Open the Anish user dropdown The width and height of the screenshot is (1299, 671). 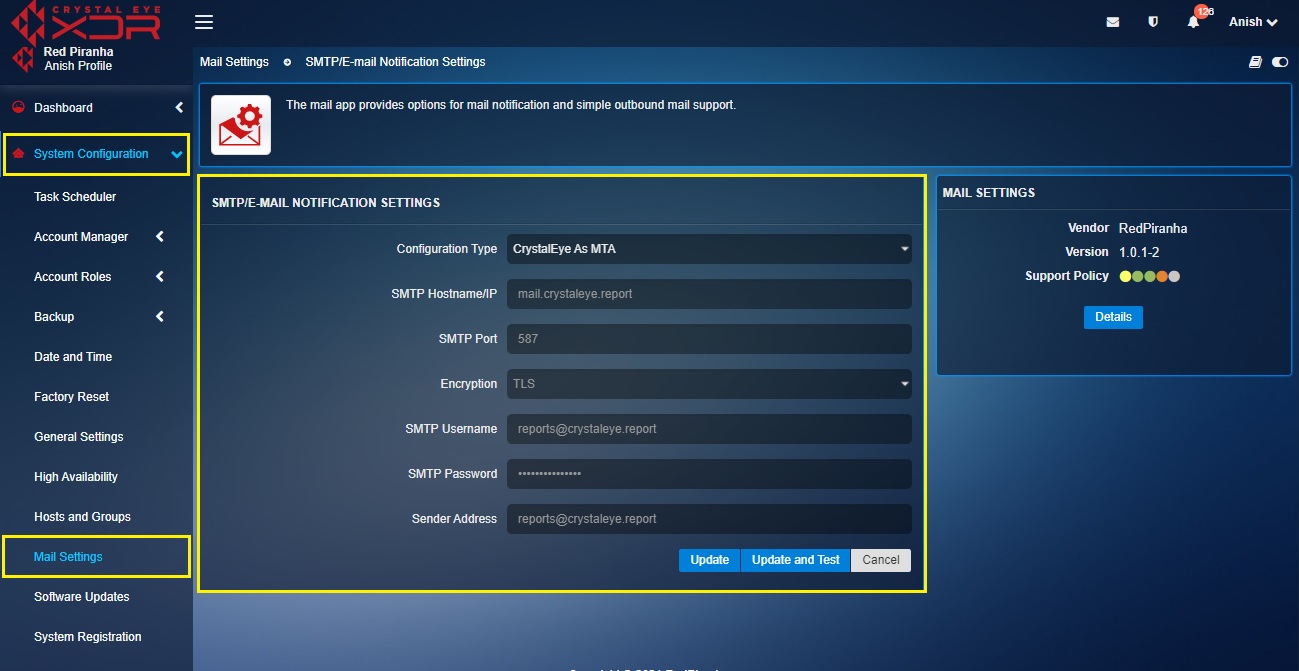click(1253, 22)
